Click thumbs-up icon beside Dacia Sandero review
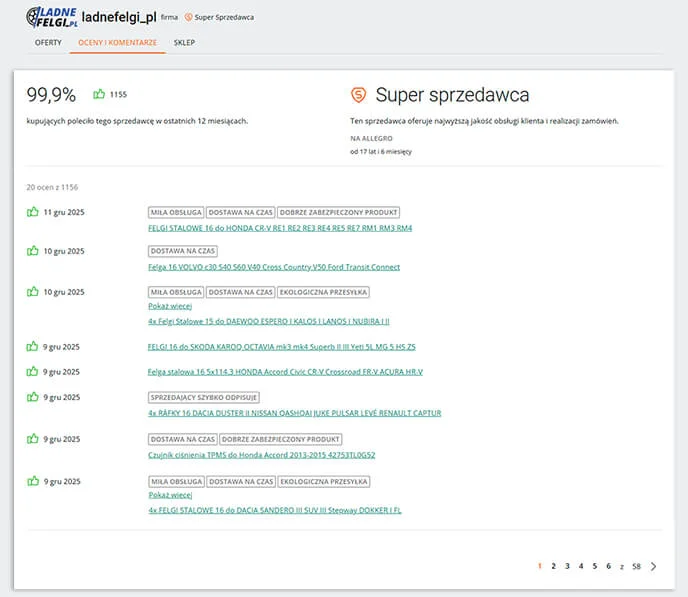688x597 pixels. pos(33,481)
